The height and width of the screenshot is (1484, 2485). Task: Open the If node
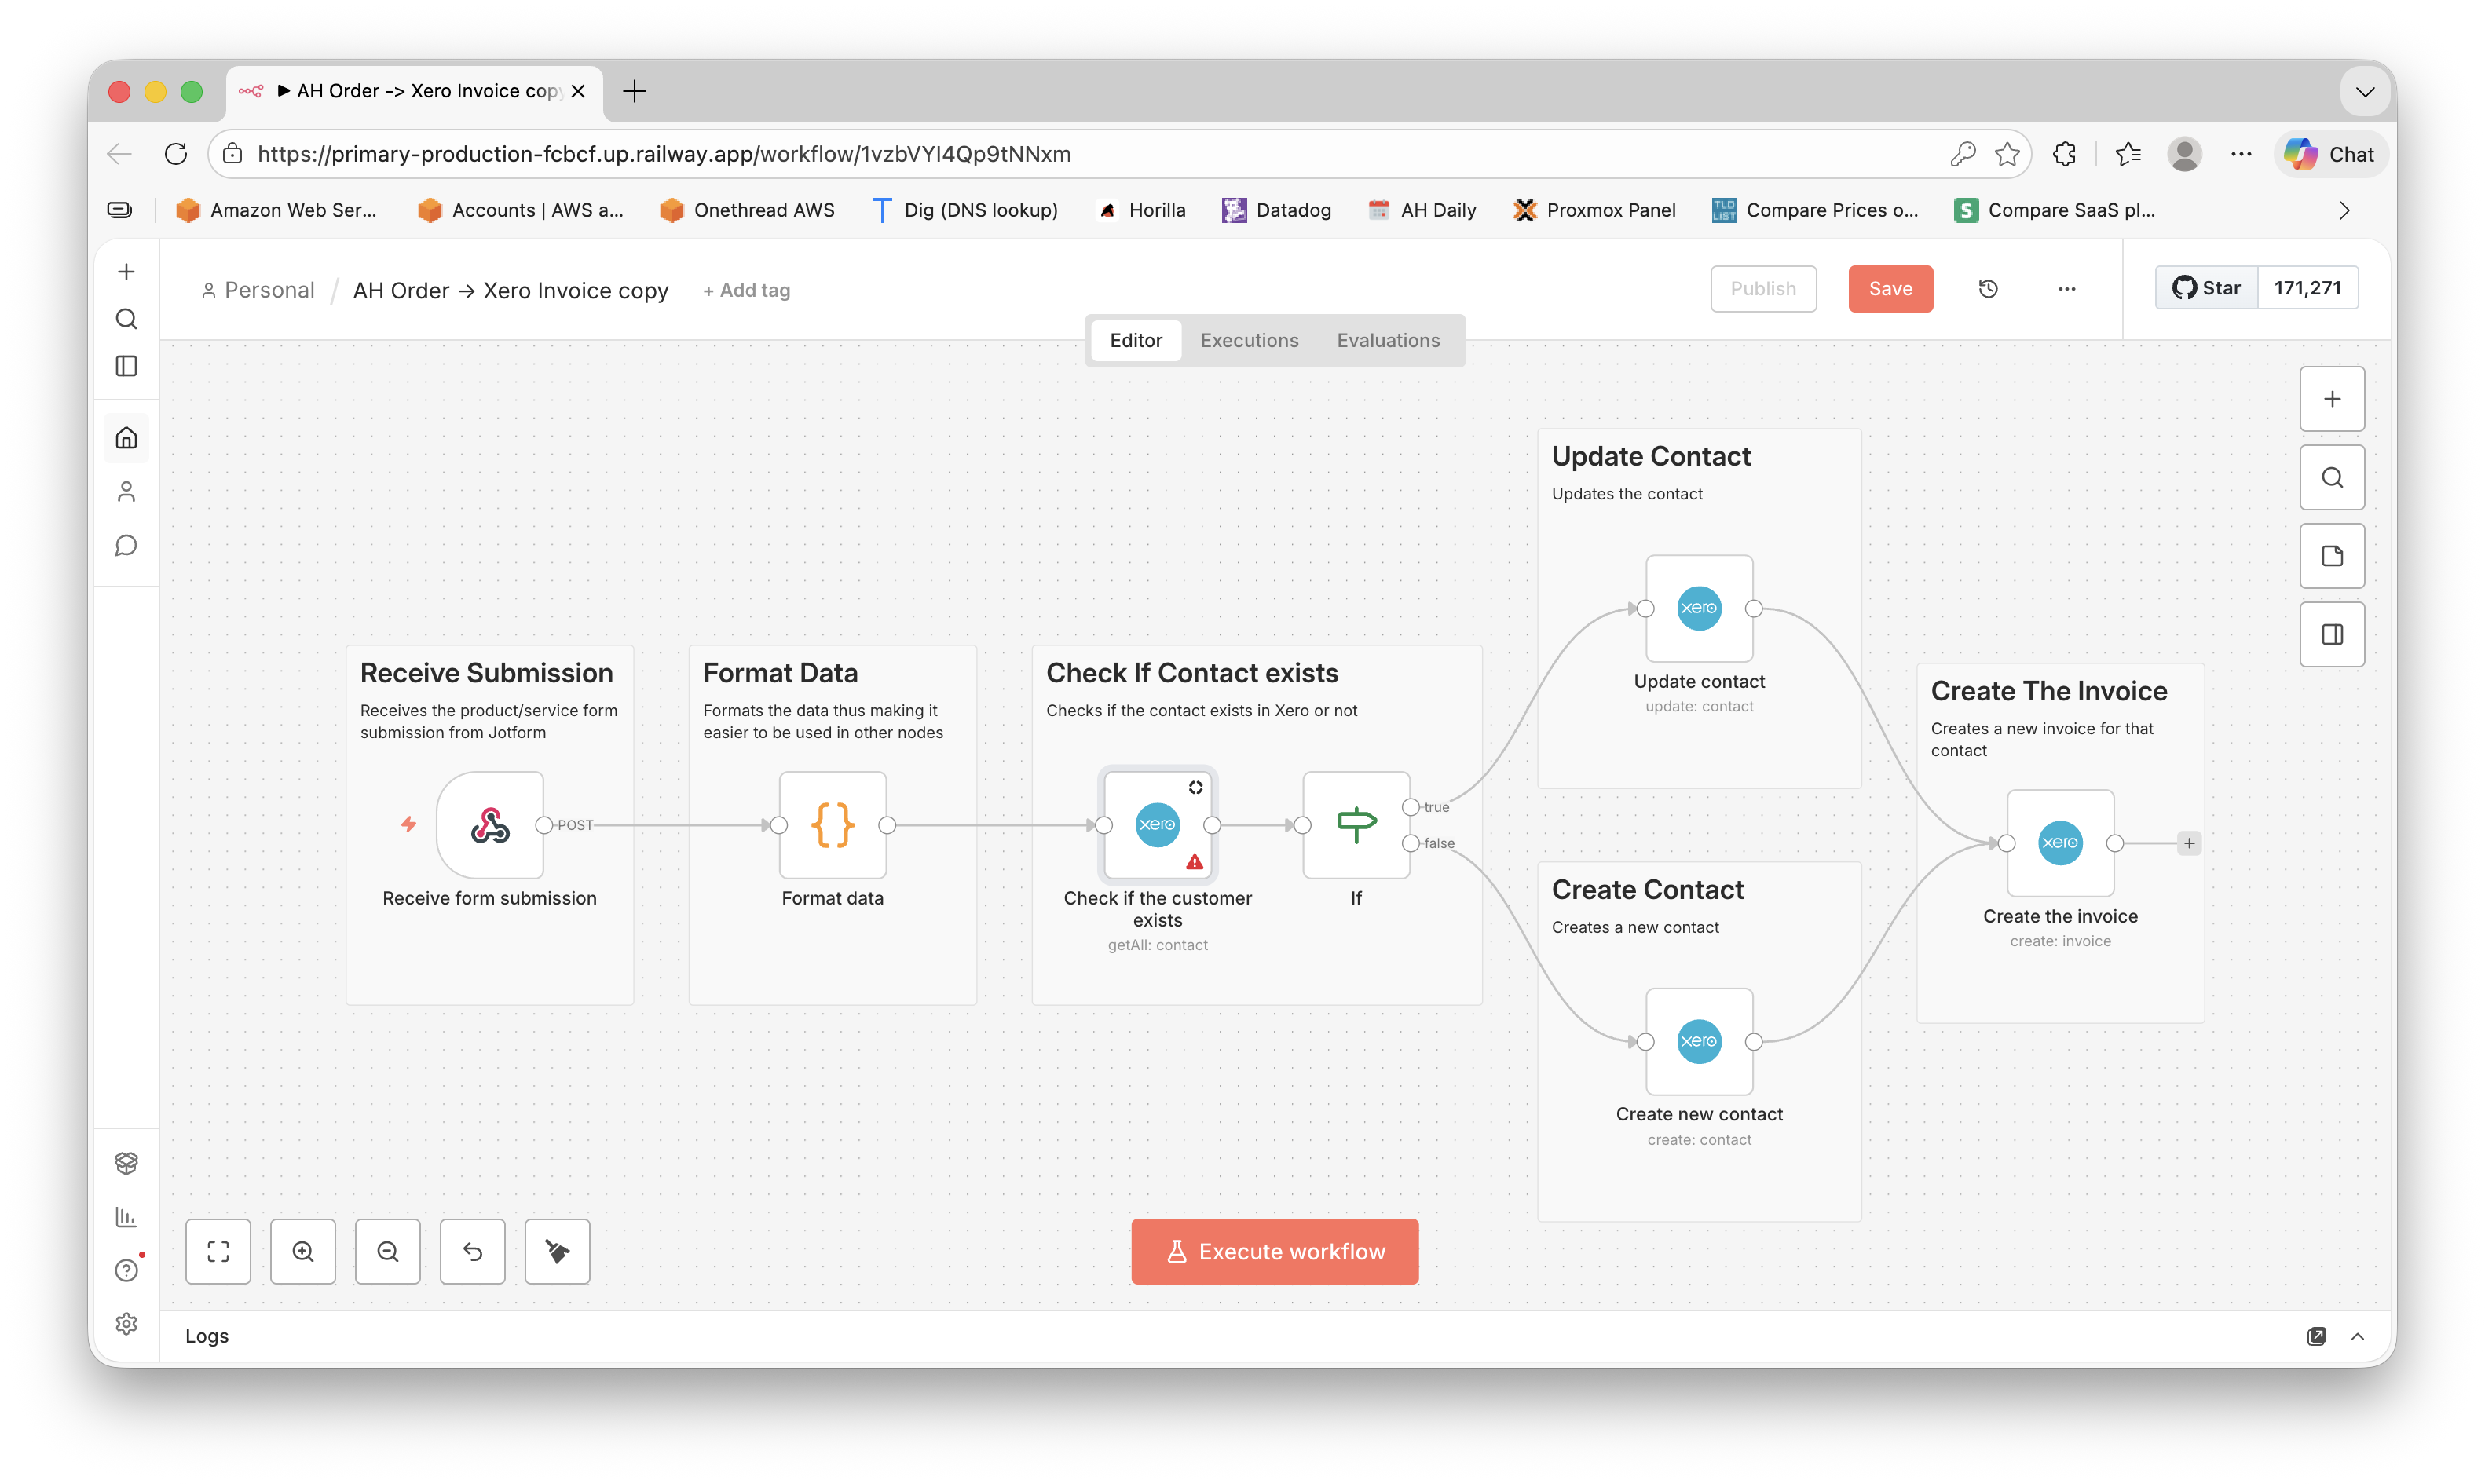click(1356, 825)
